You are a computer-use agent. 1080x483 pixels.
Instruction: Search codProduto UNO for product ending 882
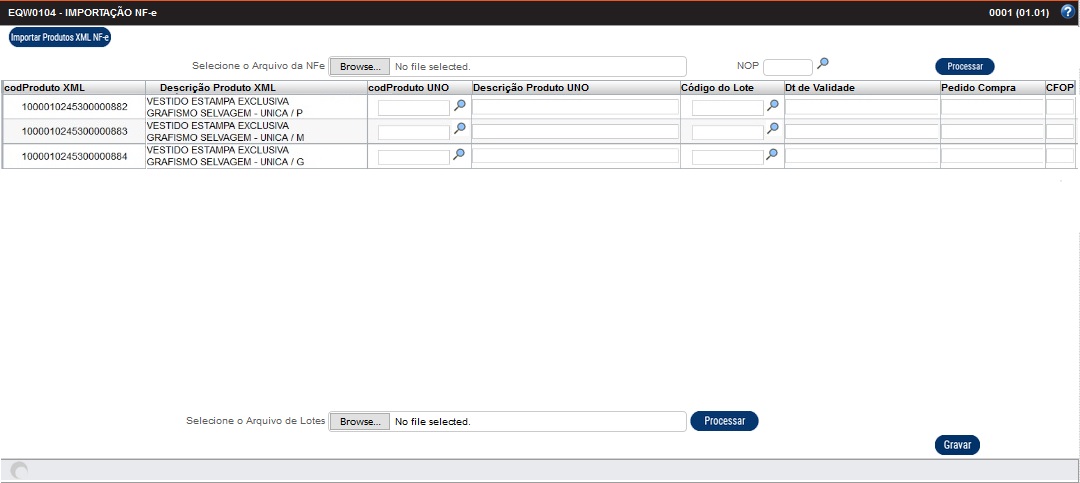click(x=460, y=105)
